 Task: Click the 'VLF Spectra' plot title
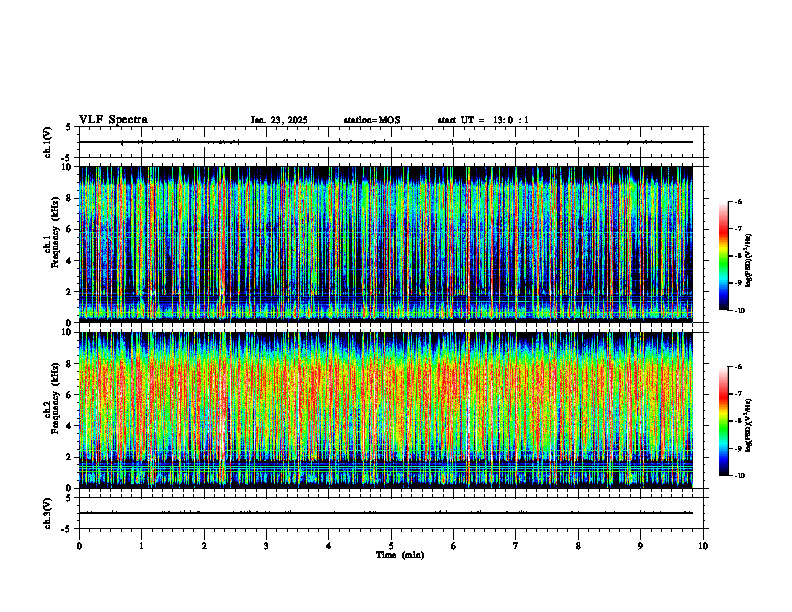pos(113,120)
